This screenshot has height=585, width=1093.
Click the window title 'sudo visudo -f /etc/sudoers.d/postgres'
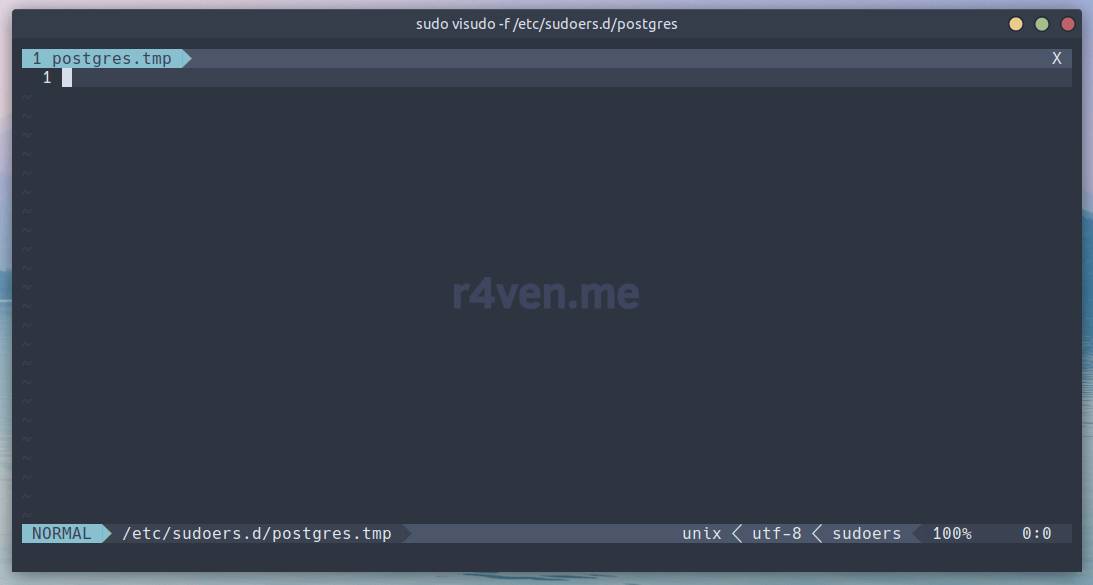(x=546, y=24)
